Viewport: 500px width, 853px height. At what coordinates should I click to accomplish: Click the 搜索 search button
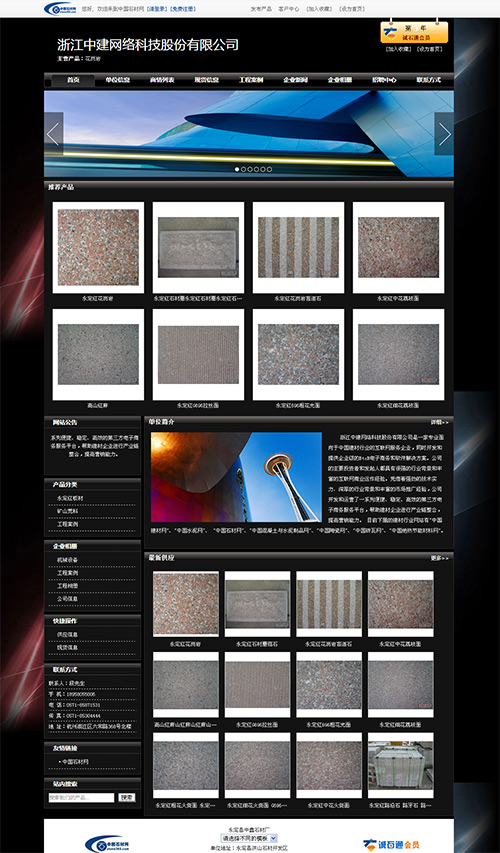click(127, 798)
